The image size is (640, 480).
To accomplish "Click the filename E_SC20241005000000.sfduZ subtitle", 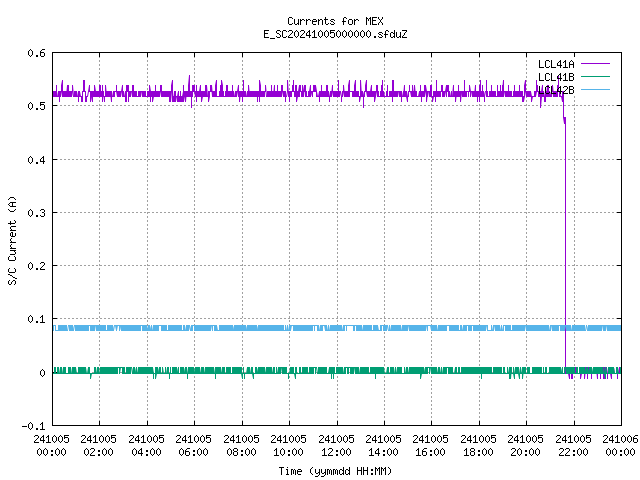I will click(x=335, y=34).
